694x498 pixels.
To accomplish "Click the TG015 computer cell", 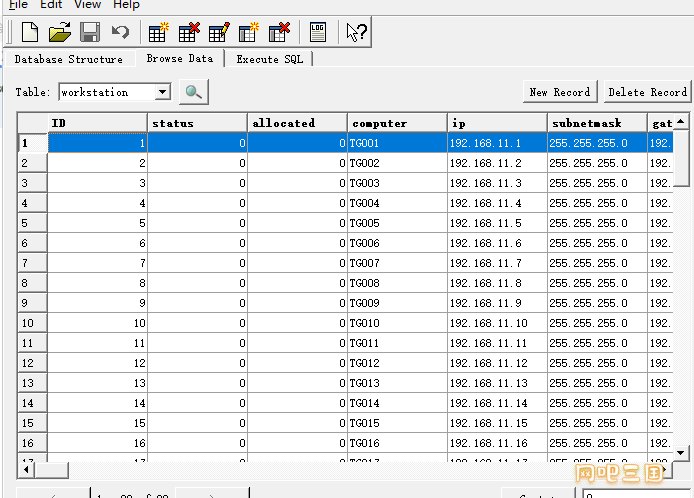I will 397,423.
